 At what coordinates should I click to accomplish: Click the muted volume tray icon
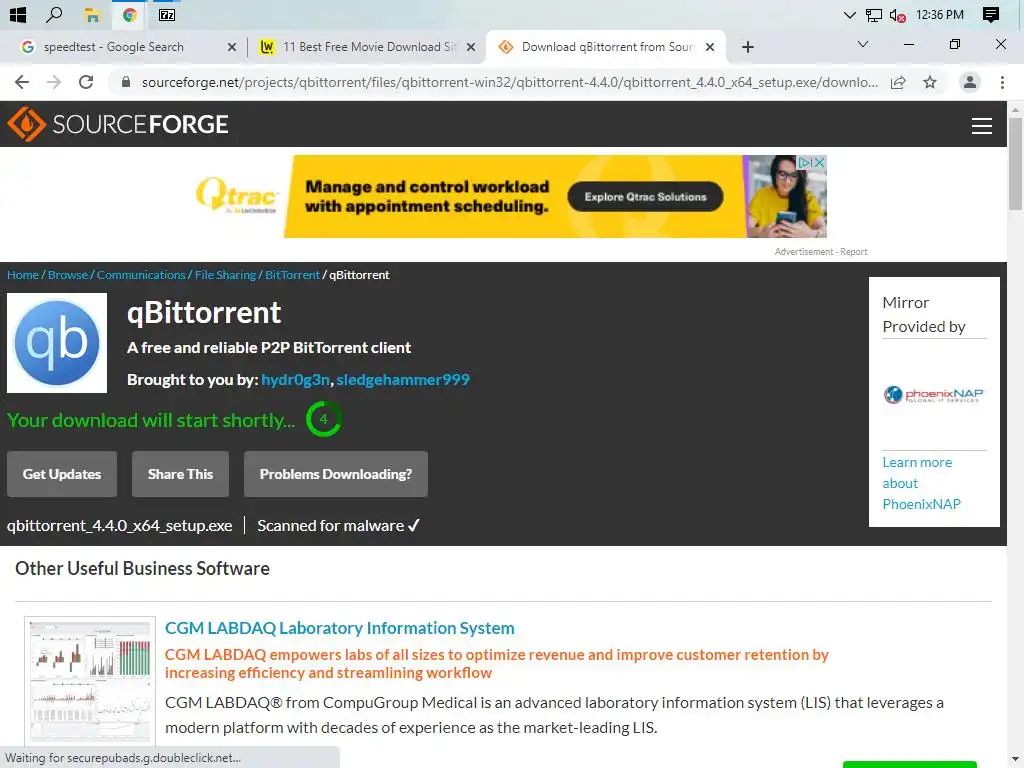[x=897, y=15]
